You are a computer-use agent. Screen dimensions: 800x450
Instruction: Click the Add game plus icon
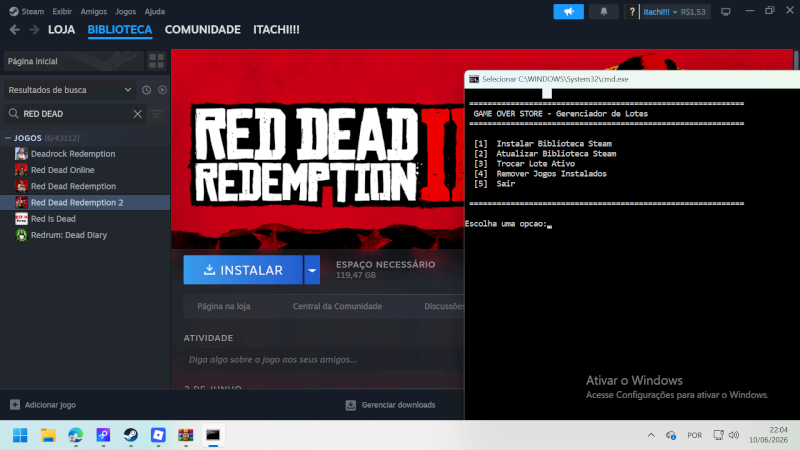coord(15,405)
